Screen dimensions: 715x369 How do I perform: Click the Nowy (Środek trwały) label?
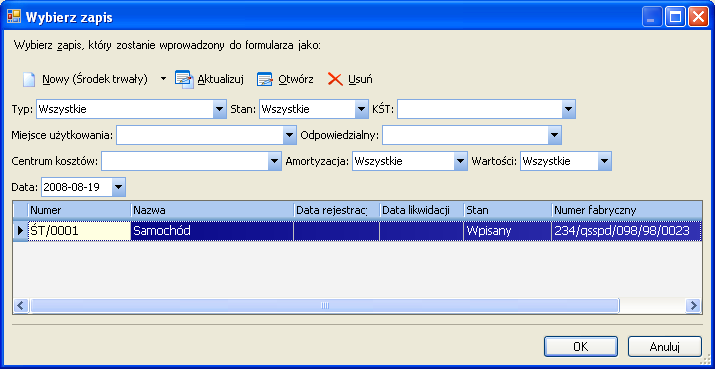pyautogui.click(x=95, y=79)
